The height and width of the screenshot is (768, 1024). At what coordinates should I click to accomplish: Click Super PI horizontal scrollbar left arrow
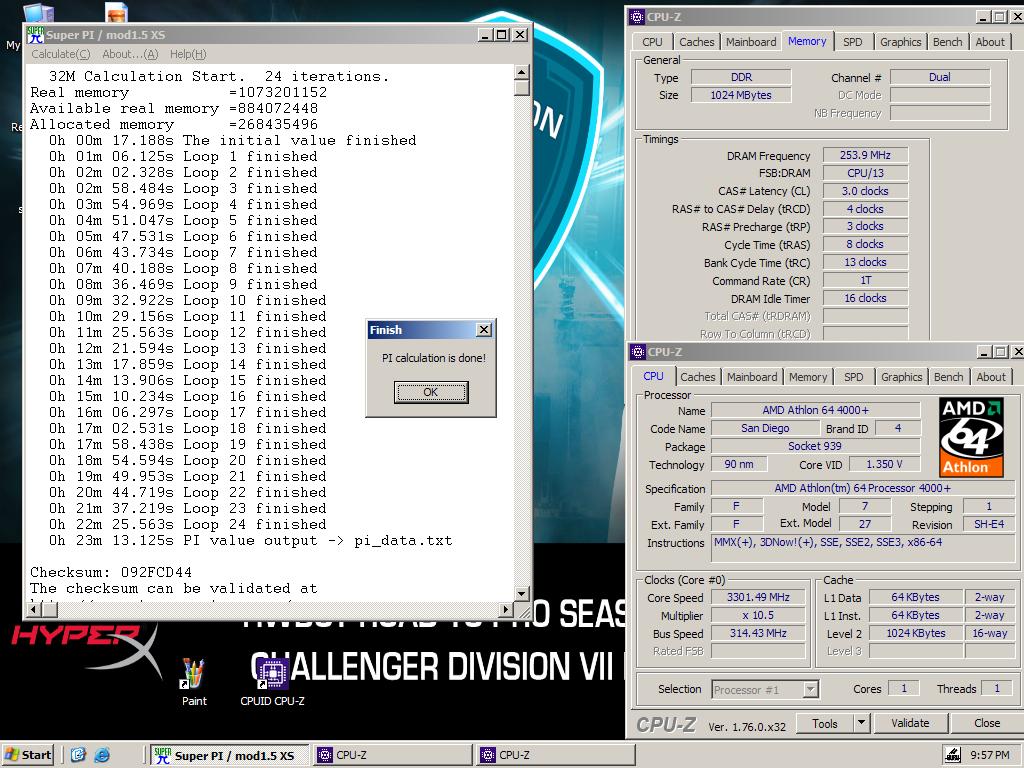pos(34,609)
